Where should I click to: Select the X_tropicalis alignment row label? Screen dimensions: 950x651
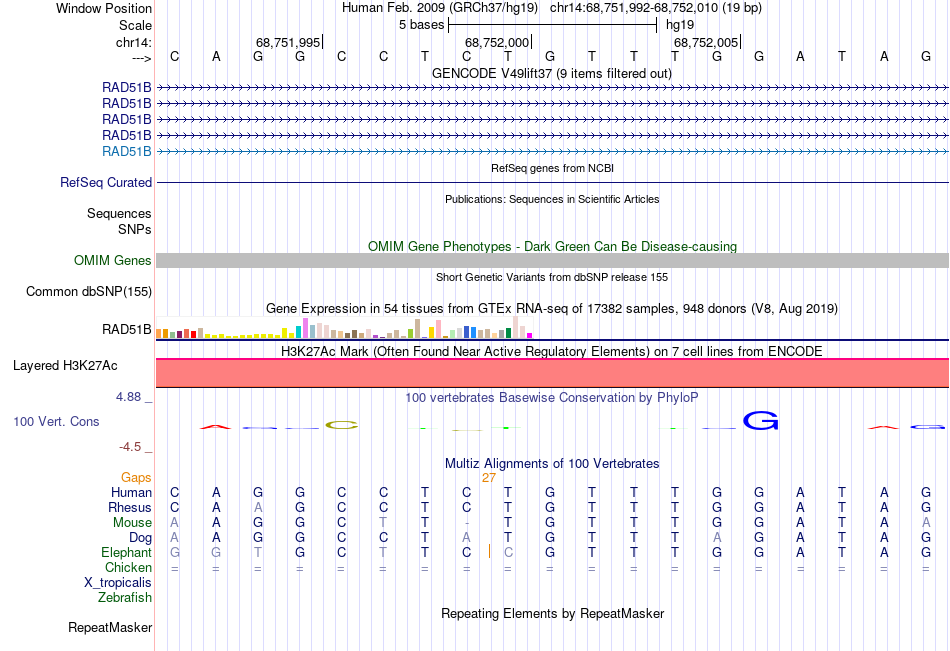coord(118,583)
